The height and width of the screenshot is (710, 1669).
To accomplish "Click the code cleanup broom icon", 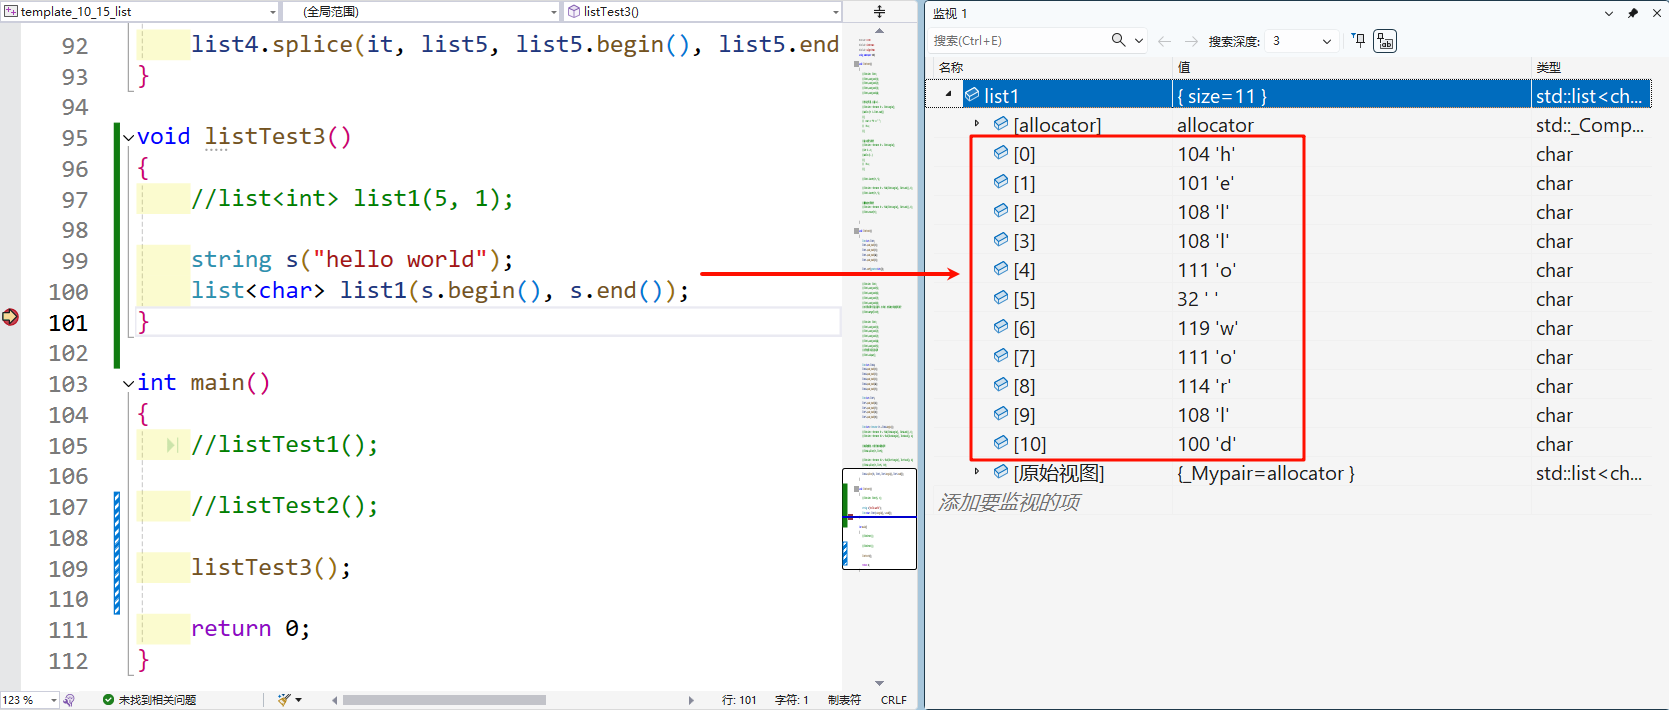I will click(284, 700).
